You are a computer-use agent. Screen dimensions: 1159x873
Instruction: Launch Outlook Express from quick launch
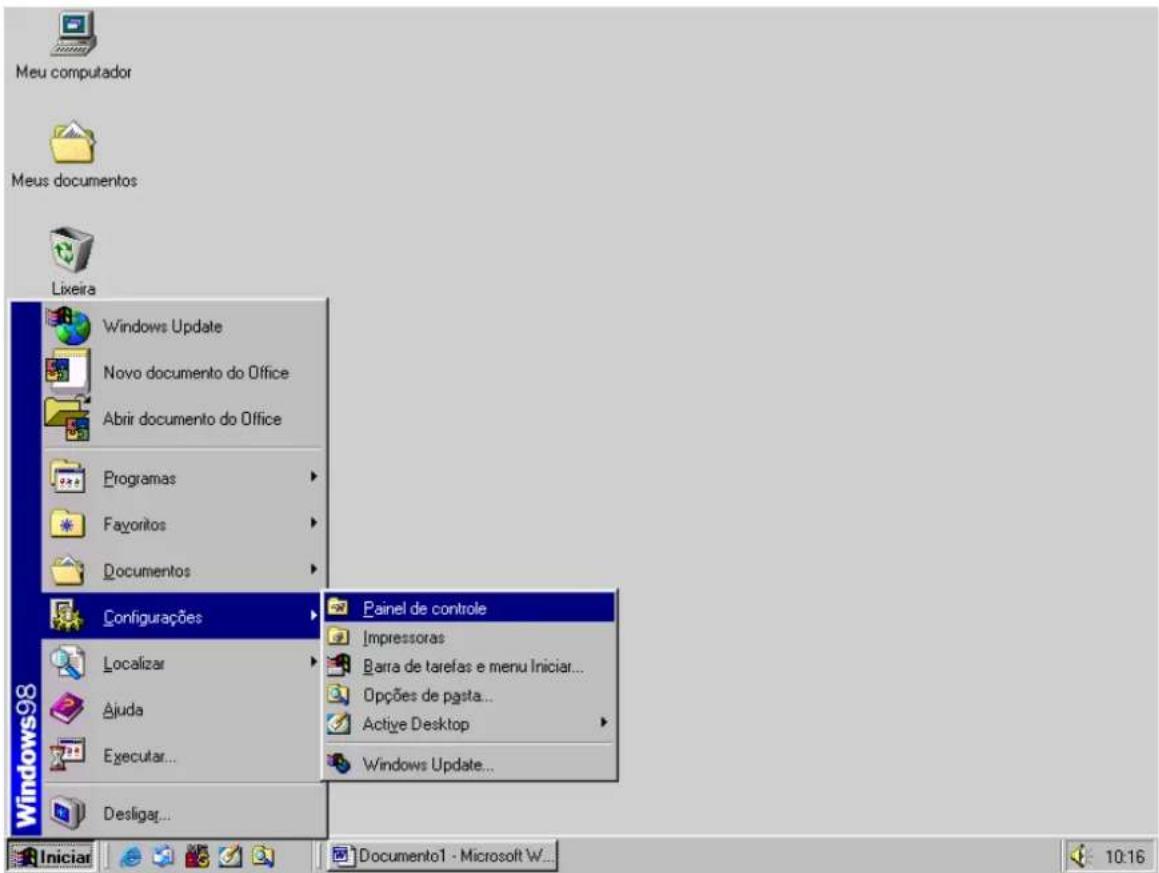pos(164,857)
